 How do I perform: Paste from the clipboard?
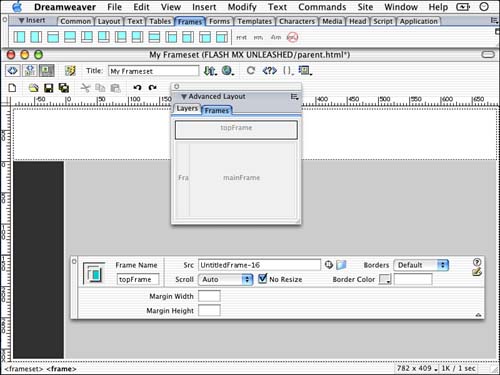[x=115, y=88]
